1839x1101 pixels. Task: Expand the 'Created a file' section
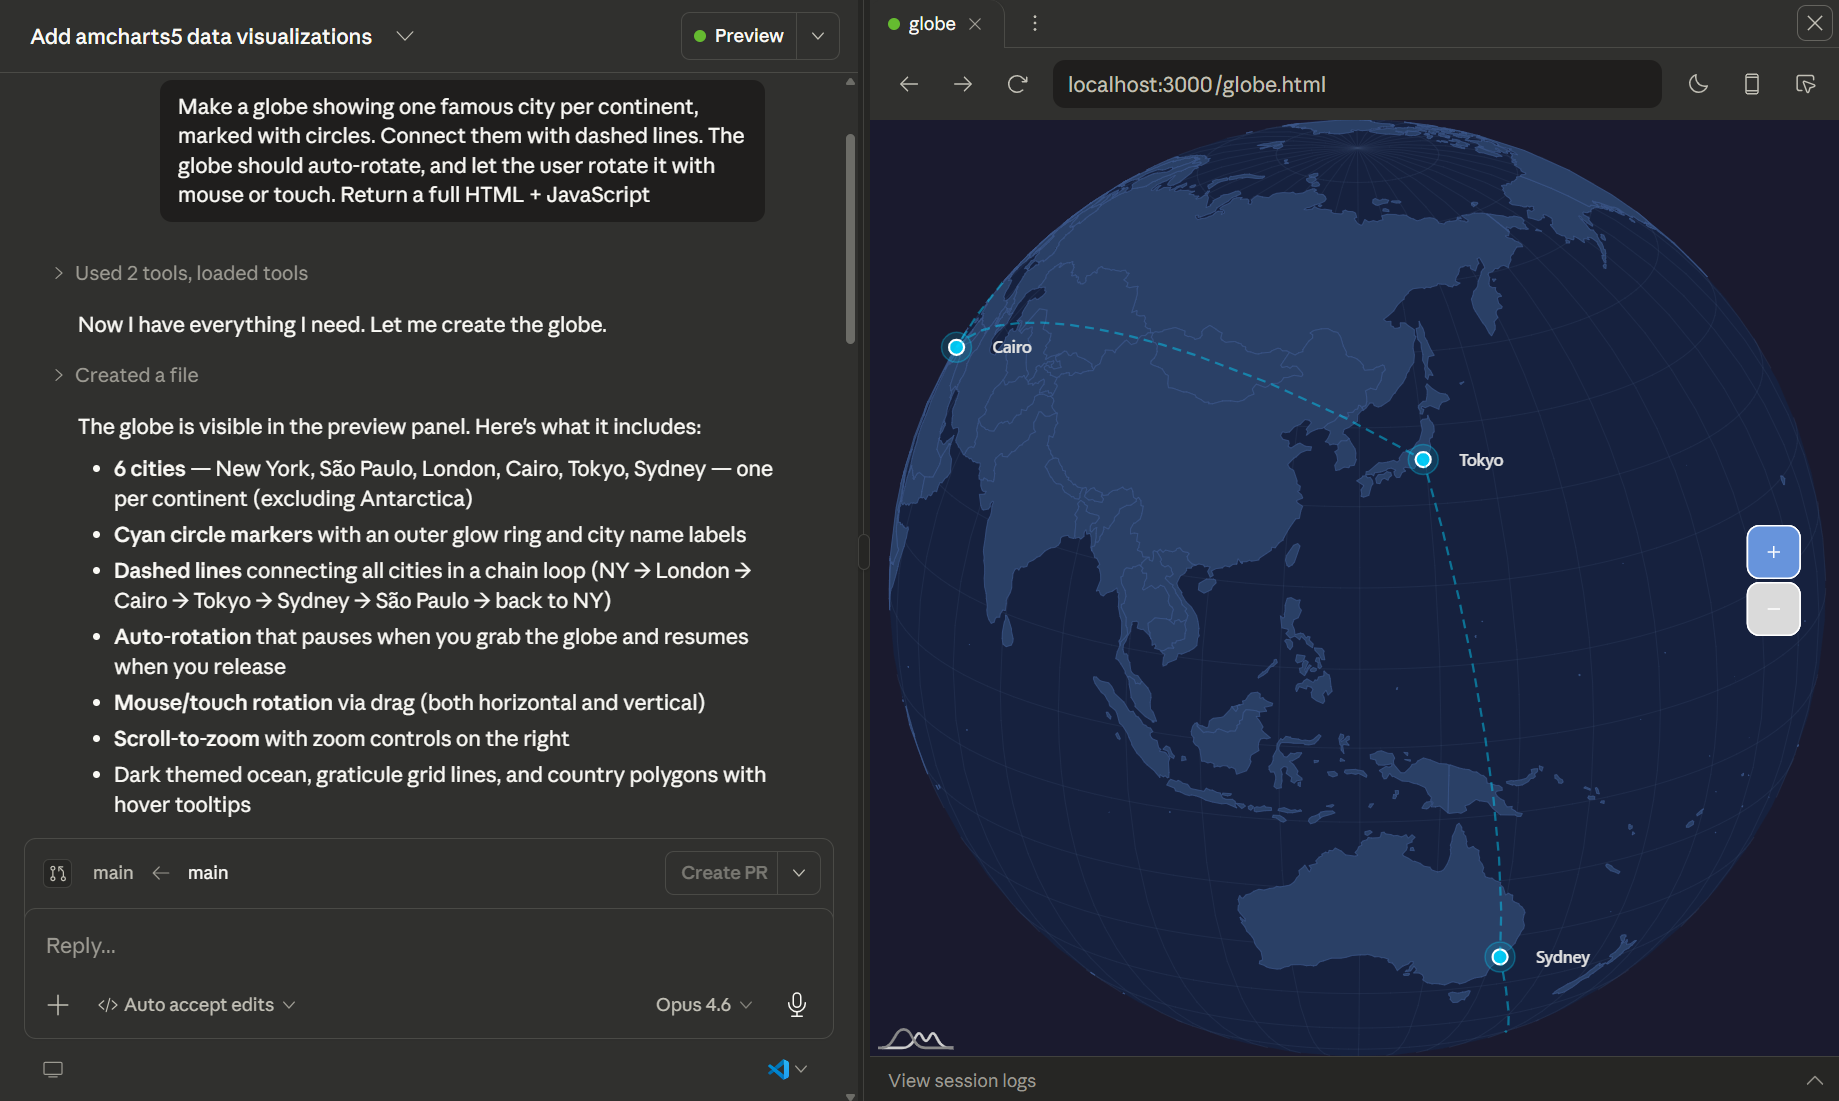[136, 375]
